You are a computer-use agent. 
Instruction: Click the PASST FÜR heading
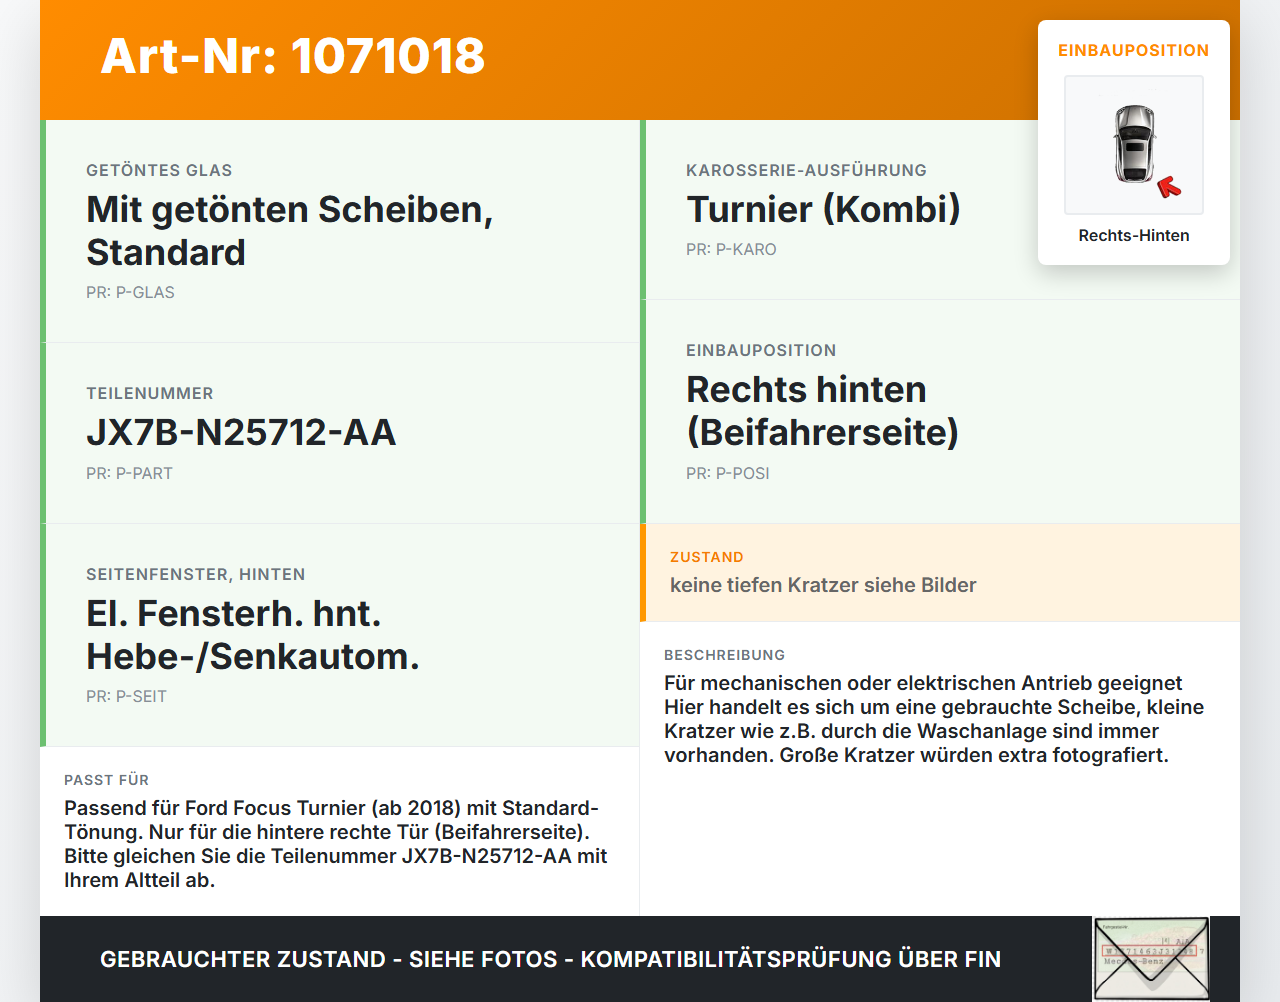106,780
